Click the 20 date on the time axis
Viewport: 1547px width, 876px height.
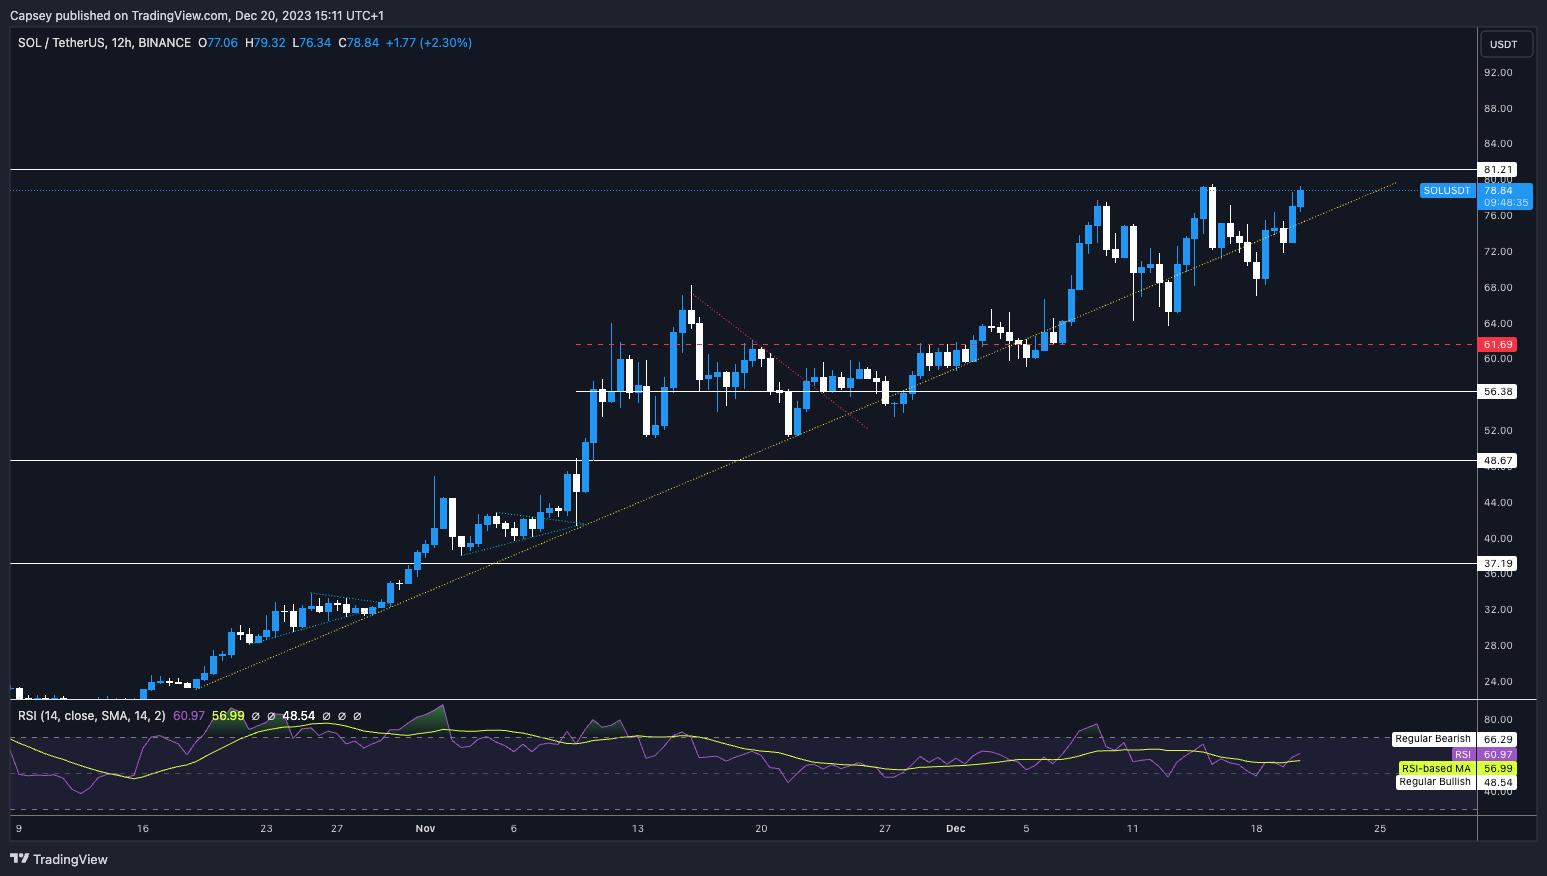pyautogui.click(x=762, y=829)
